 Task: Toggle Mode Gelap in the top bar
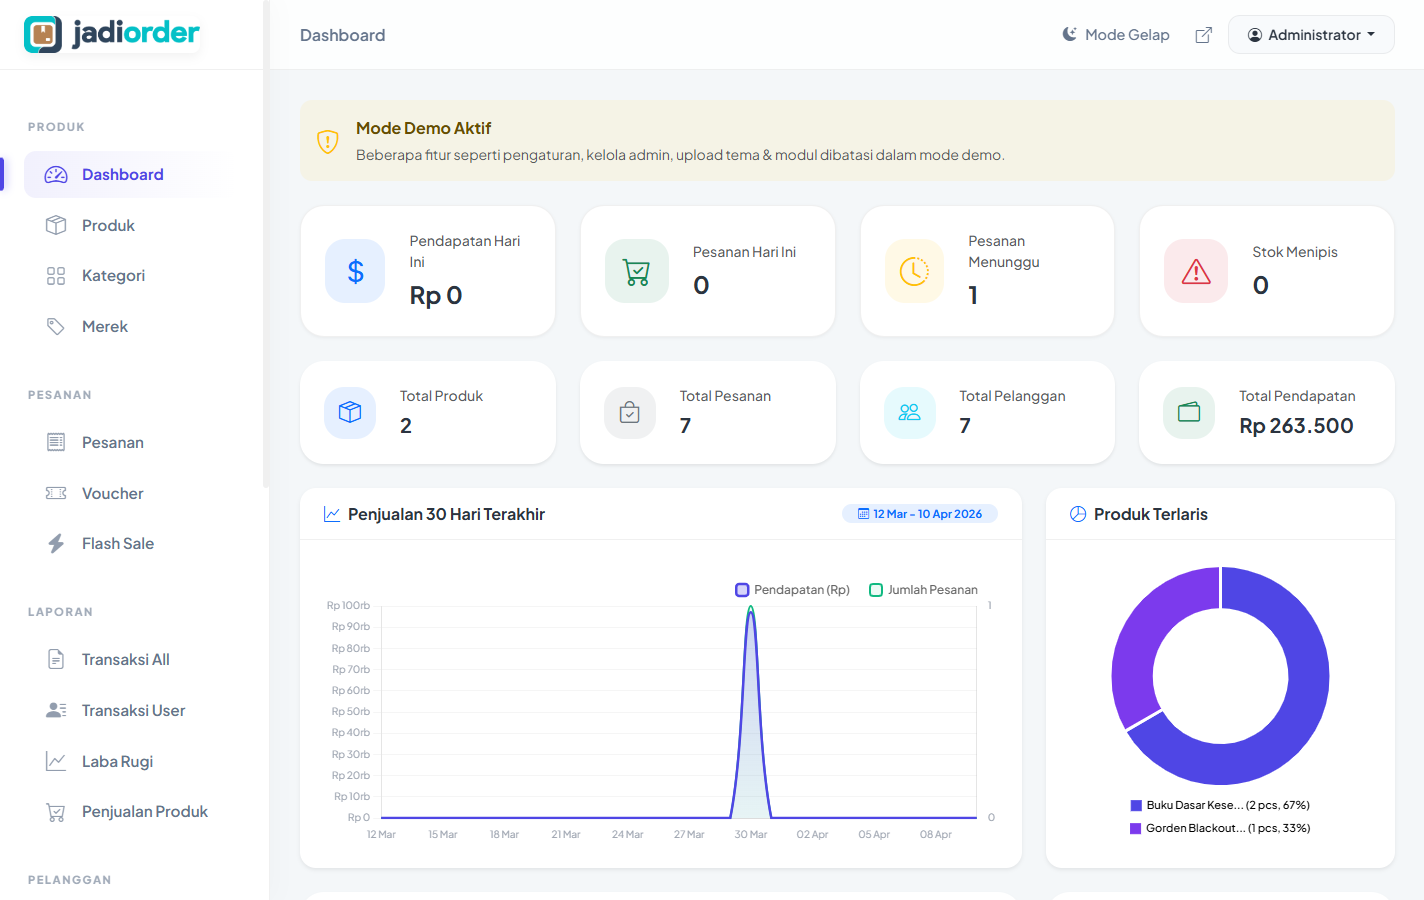coord(1115,33)
